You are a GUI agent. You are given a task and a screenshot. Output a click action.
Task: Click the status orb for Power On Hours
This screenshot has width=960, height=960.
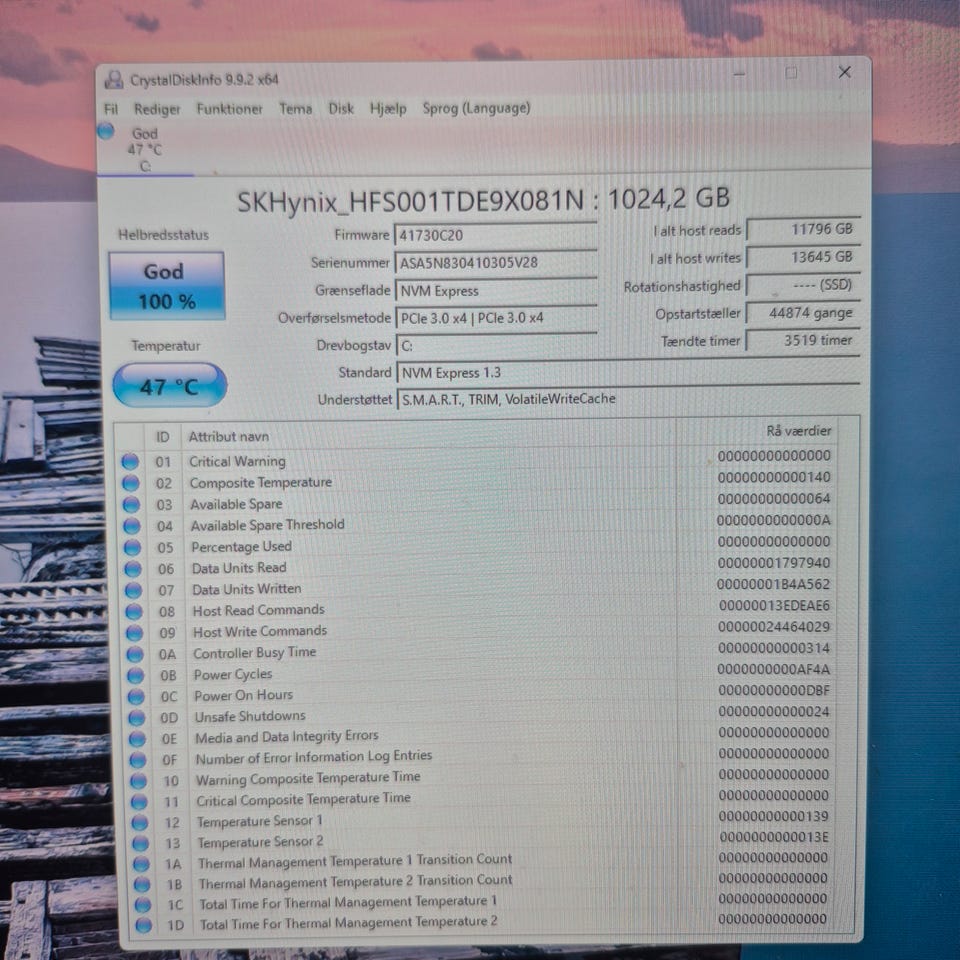(x=136, y=697)
